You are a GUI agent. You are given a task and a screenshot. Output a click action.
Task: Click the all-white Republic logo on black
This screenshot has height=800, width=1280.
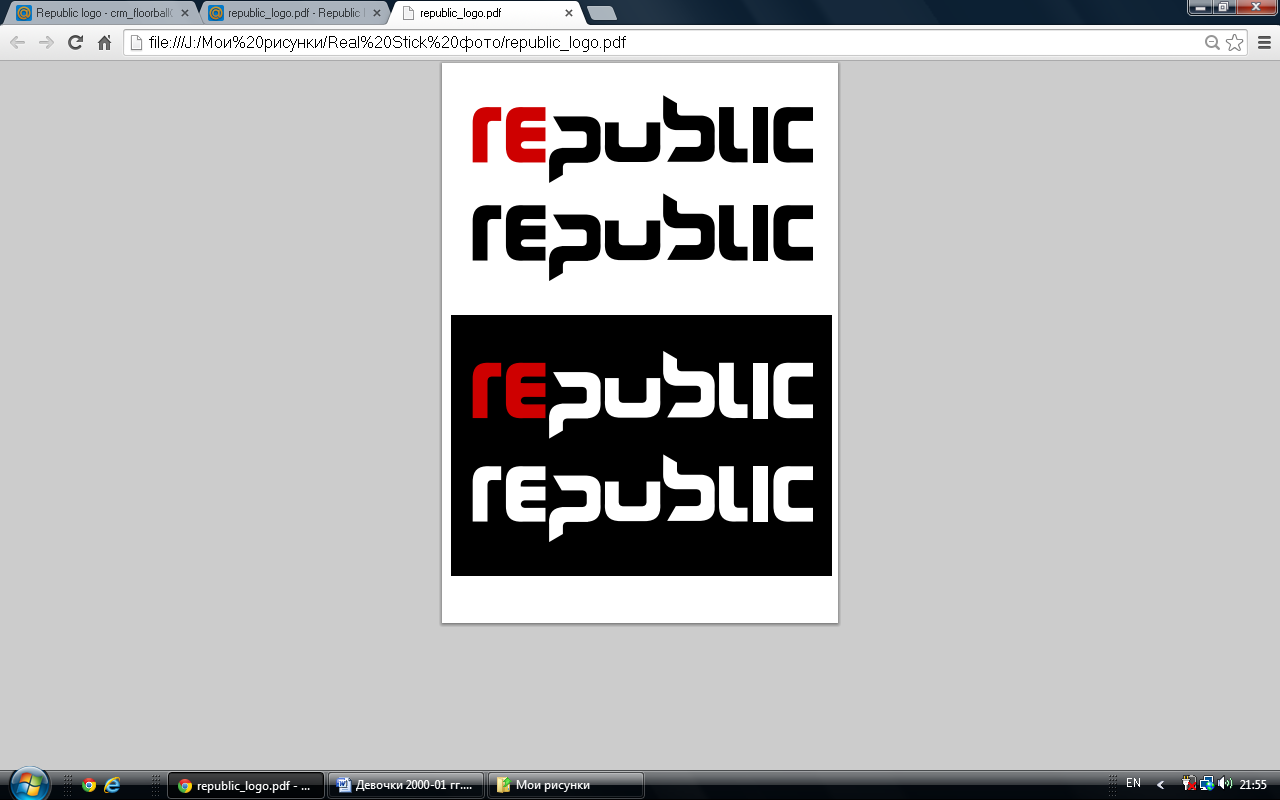tap(642, 498)
